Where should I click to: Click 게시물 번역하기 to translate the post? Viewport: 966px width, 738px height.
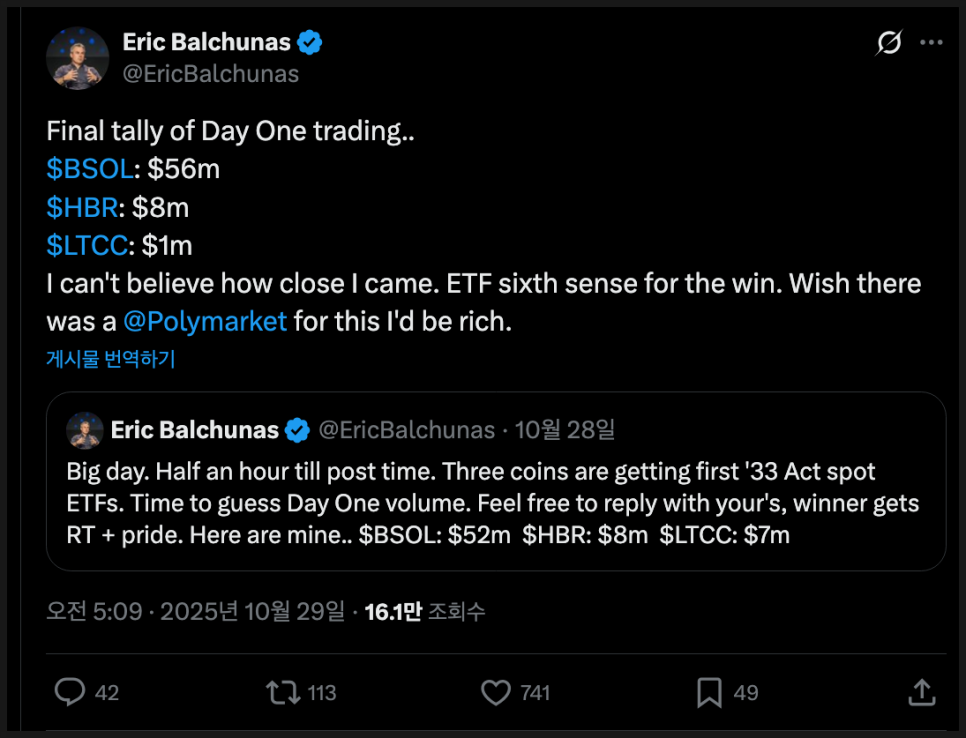[x=110, y=359]
